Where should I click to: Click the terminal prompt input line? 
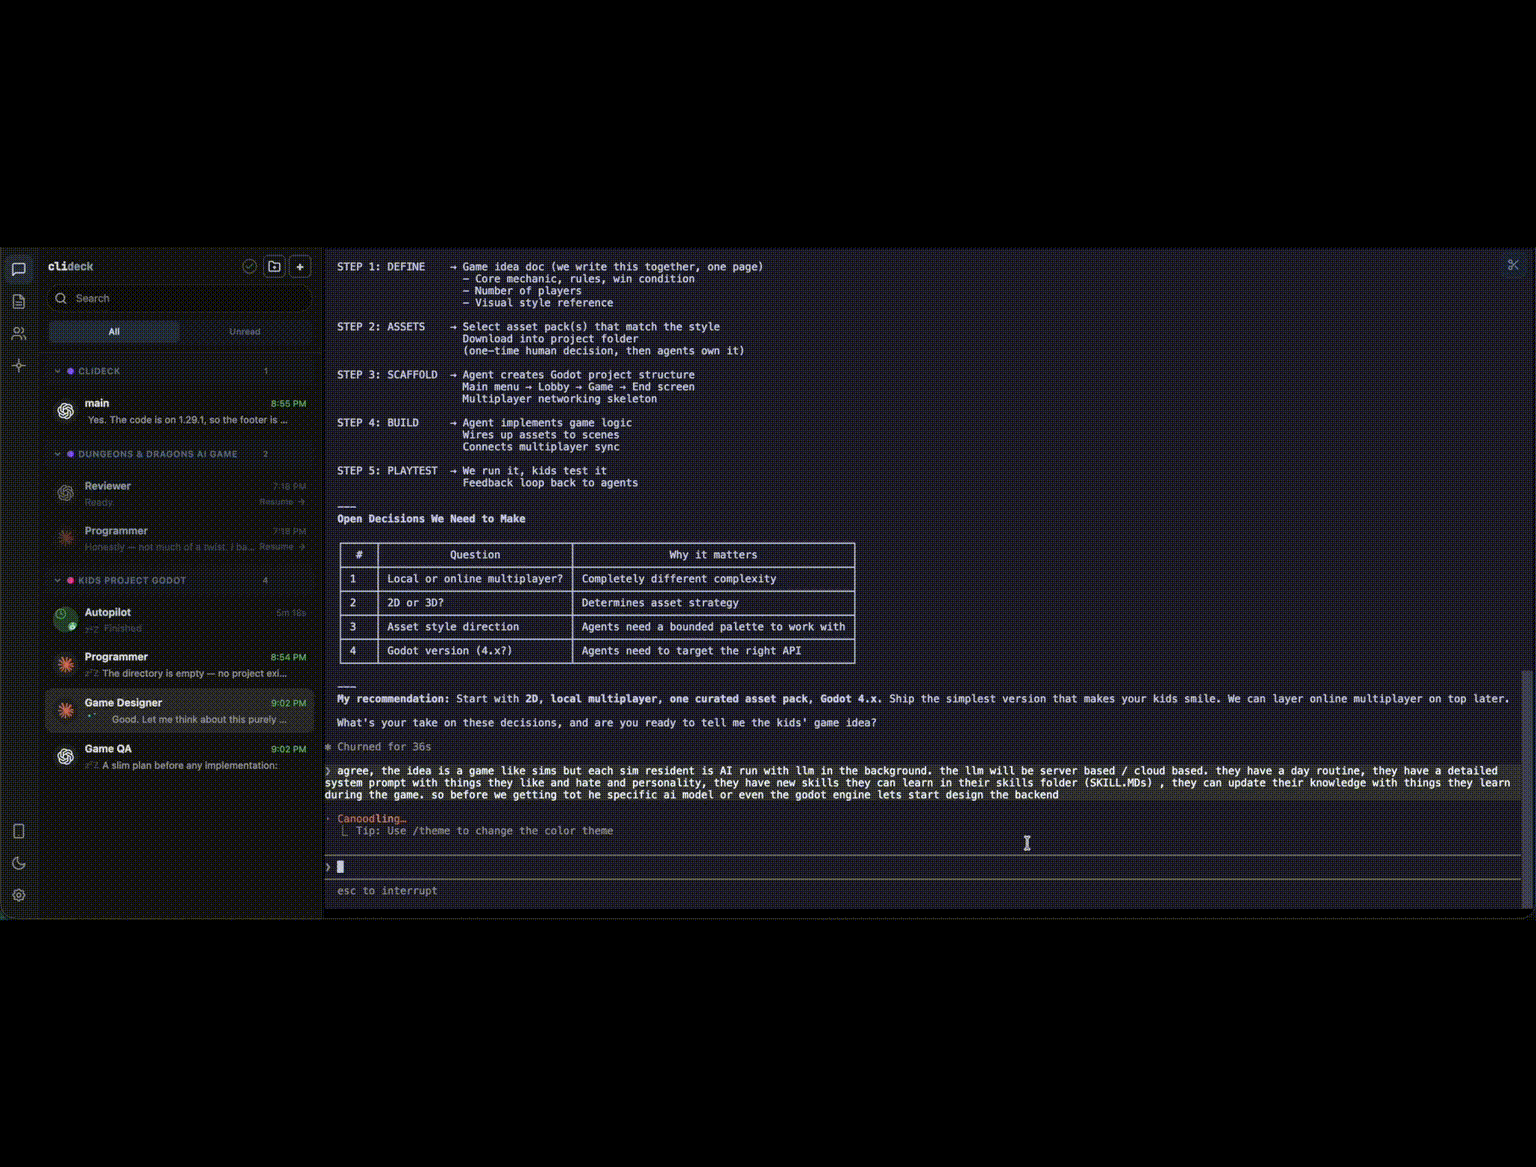(922, 867)
